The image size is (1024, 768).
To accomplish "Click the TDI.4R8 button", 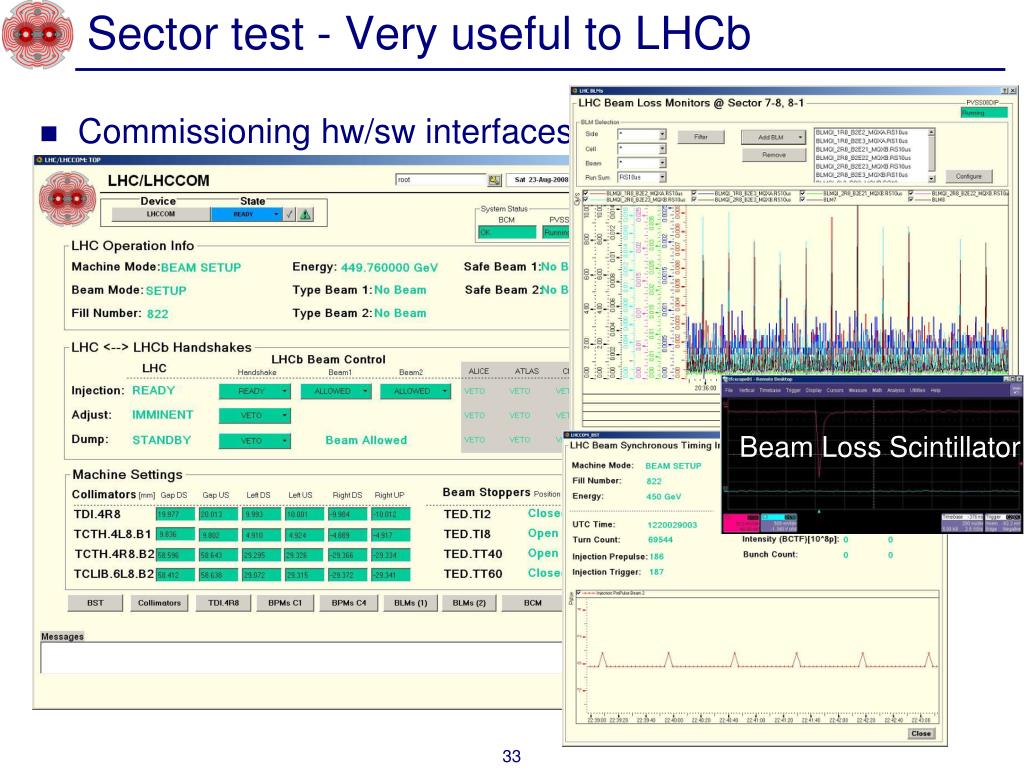I will click(223, 603).
